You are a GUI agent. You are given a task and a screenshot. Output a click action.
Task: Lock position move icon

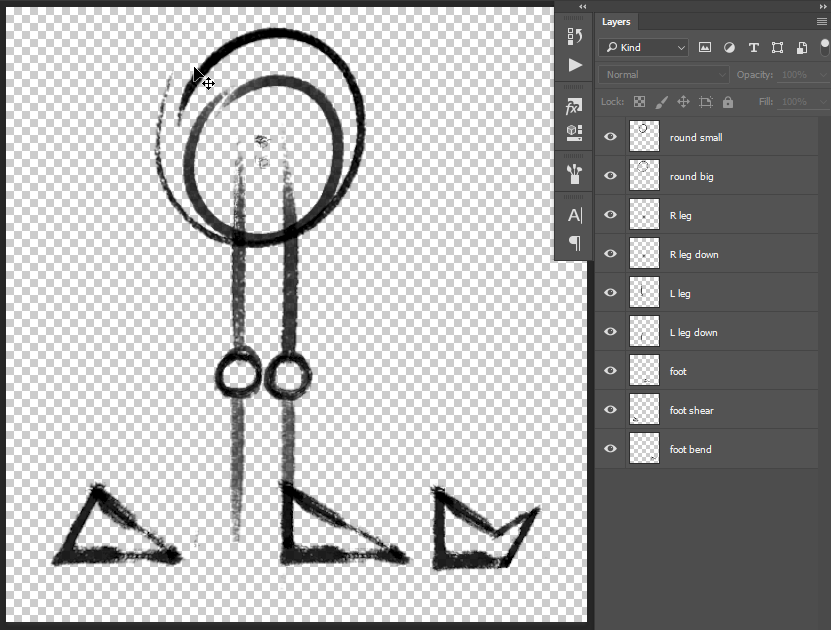[683, 102]
